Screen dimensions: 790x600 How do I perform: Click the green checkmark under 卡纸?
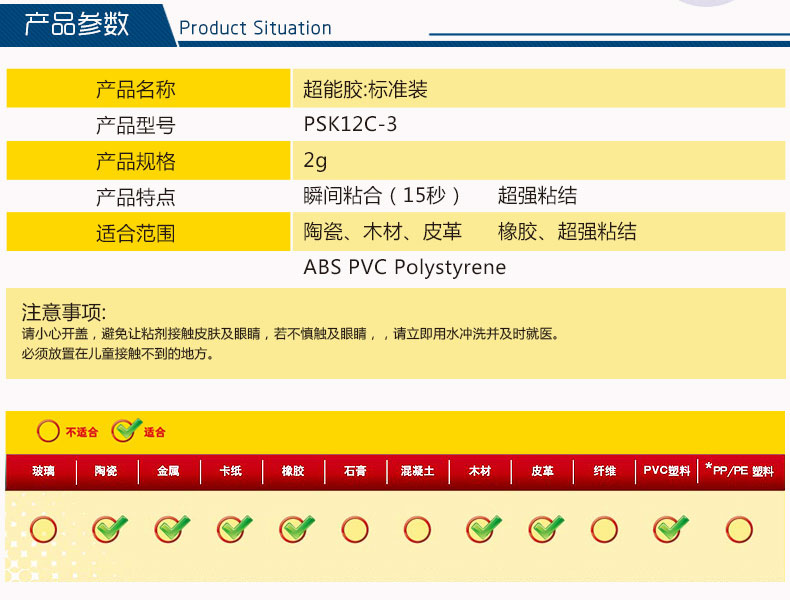point(234,528)
